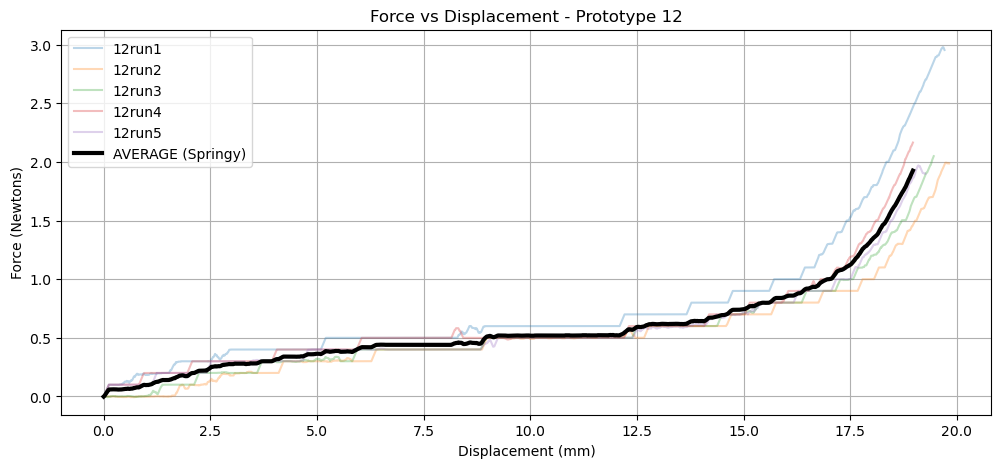Screen dimensions: 1001x468
Task: Click the orange line swatch for 12run2
Action: (87, 70)
